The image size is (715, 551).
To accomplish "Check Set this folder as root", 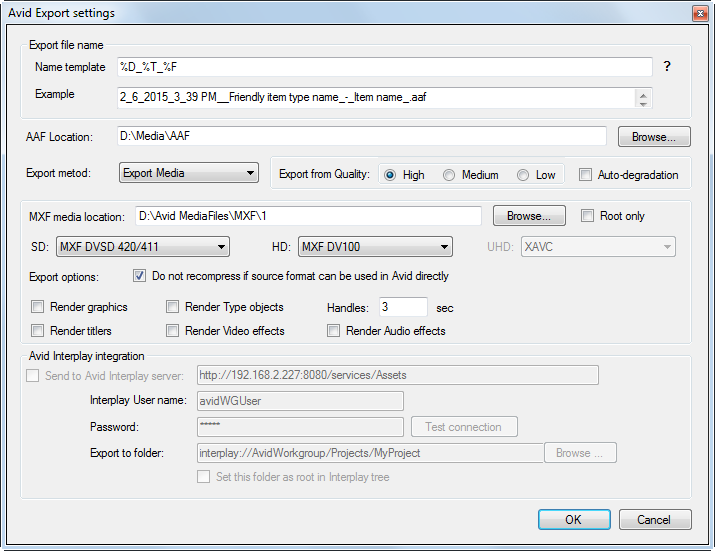I will point(203,477).
